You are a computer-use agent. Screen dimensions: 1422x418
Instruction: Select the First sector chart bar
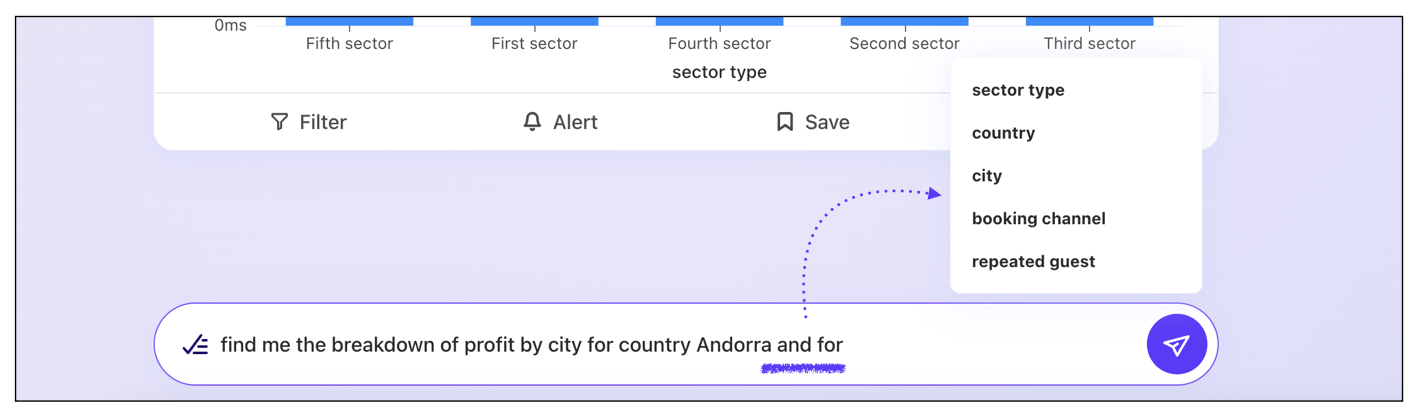tap(534, 21)
